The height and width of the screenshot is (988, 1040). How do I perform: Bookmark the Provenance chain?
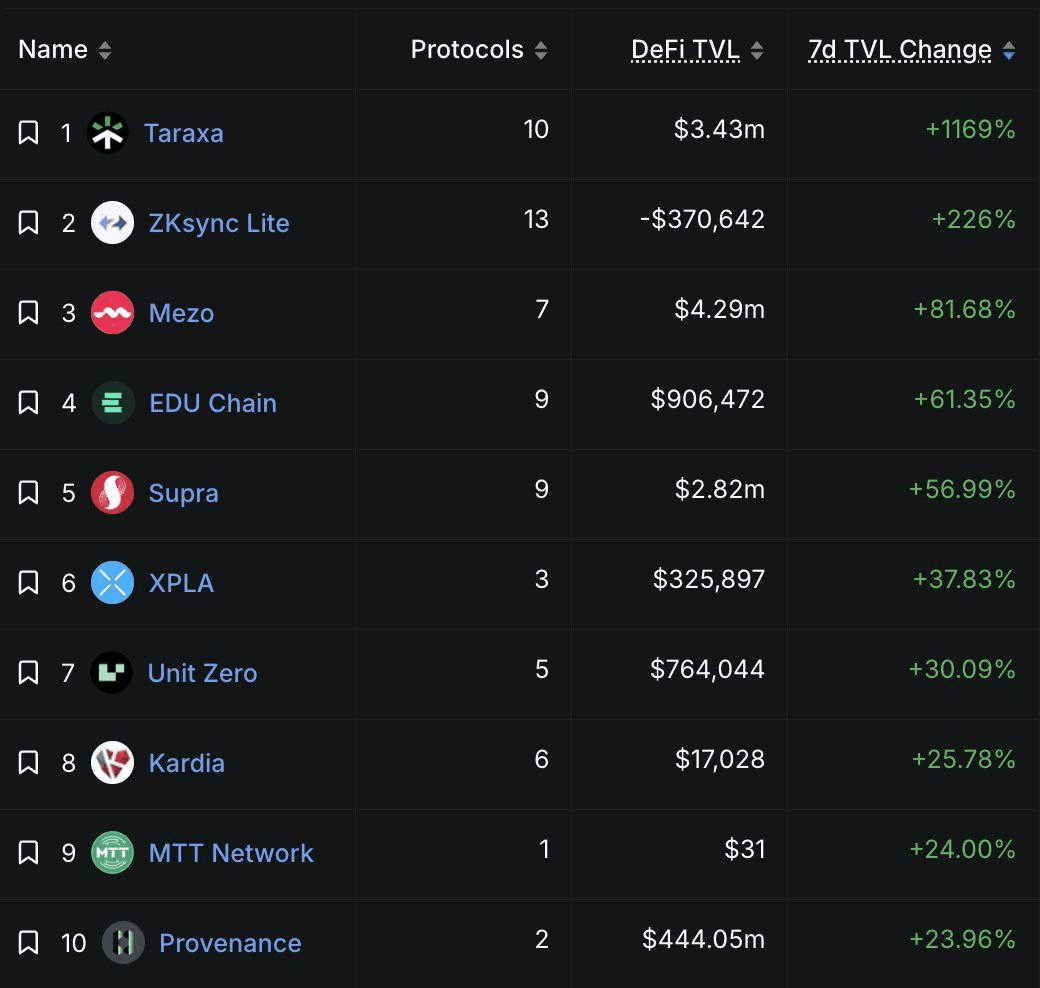click(x=29, y=943)
